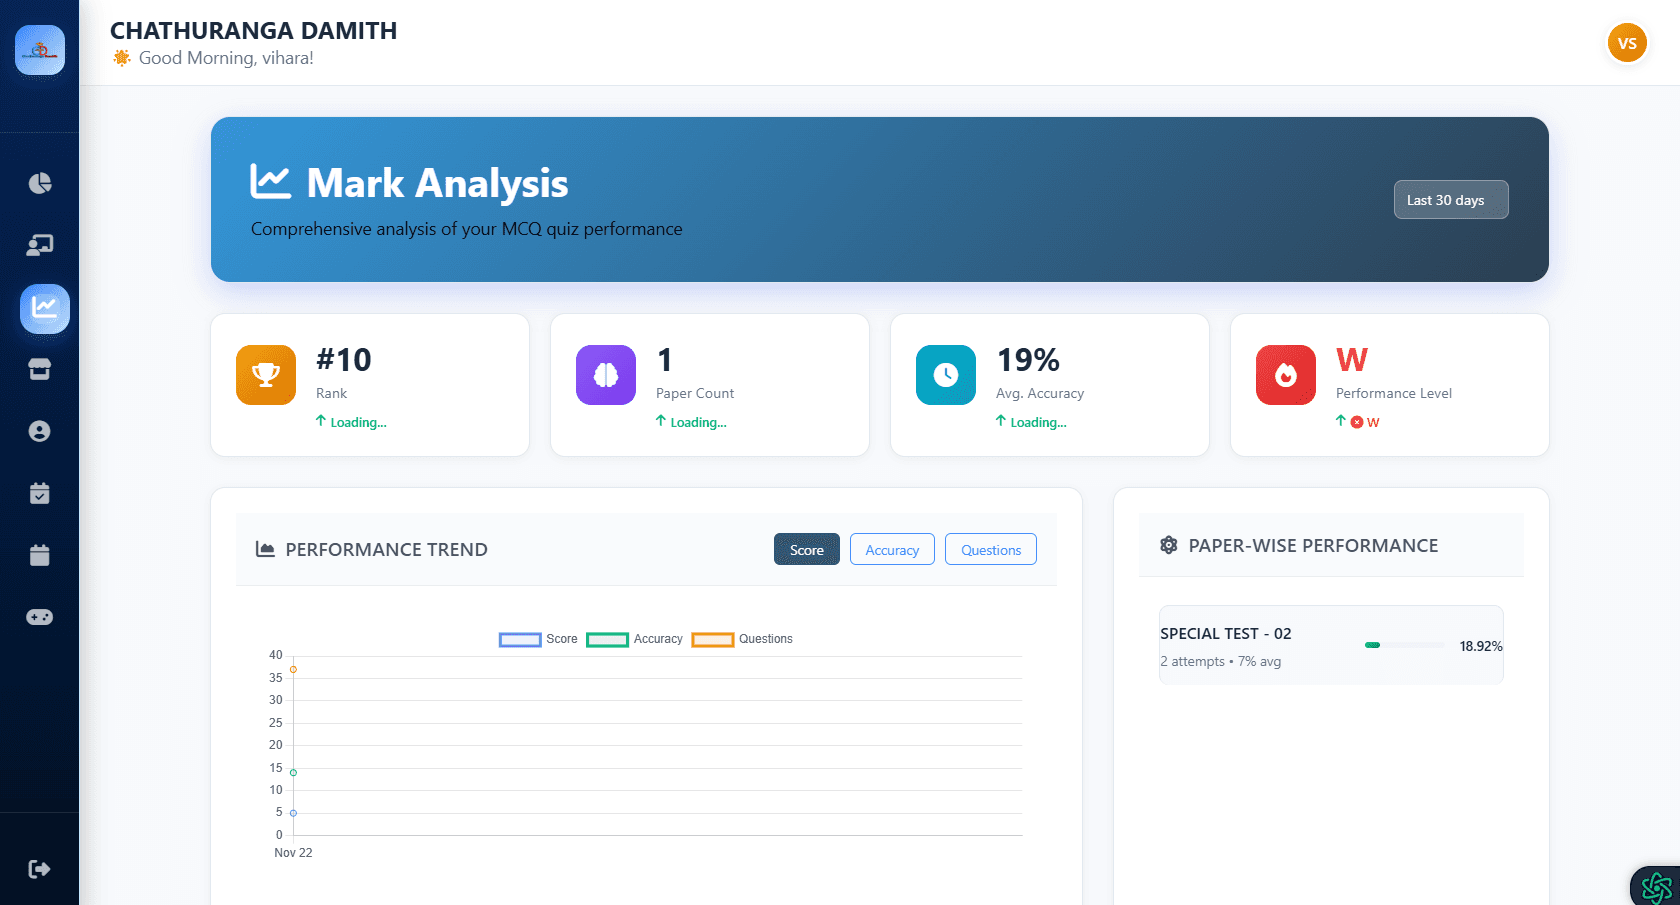Click the 18.92% progress bar
The image size is (1680, 905).
pos(1403,645)
